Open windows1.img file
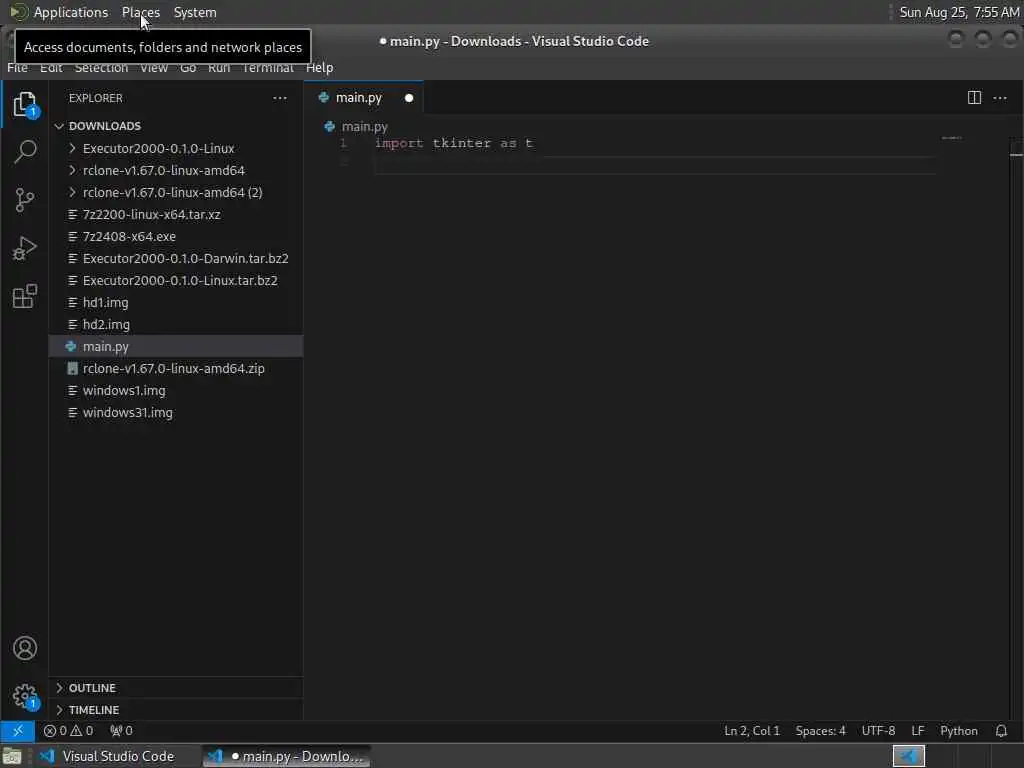The width and height of the screenshot is (1024, 768). click(175, 391)
